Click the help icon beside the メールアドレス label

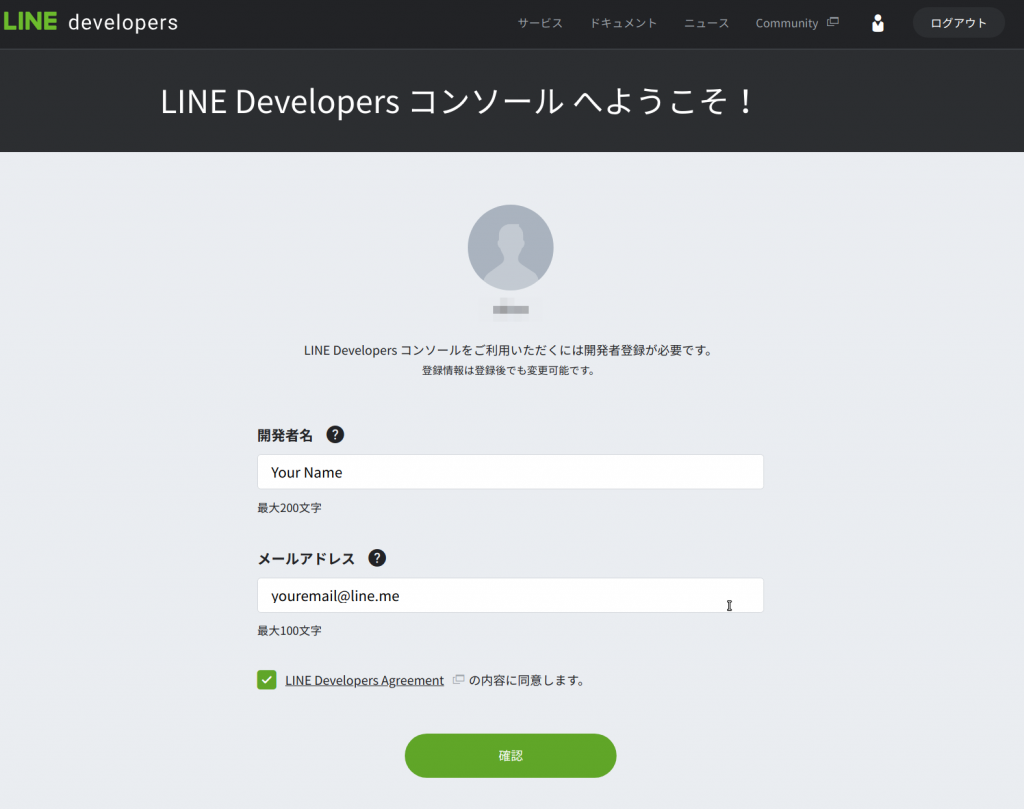(x=376, y=558)
